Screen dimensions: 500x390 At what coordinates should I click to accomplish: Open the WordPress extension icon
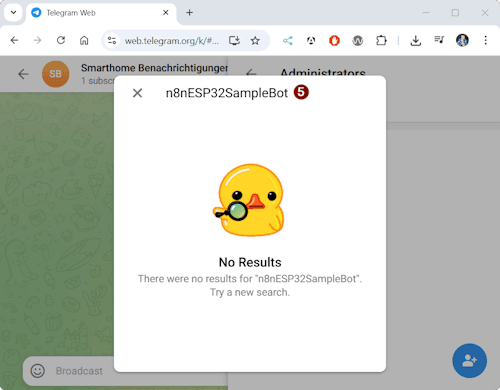click(x=358, y=41)
